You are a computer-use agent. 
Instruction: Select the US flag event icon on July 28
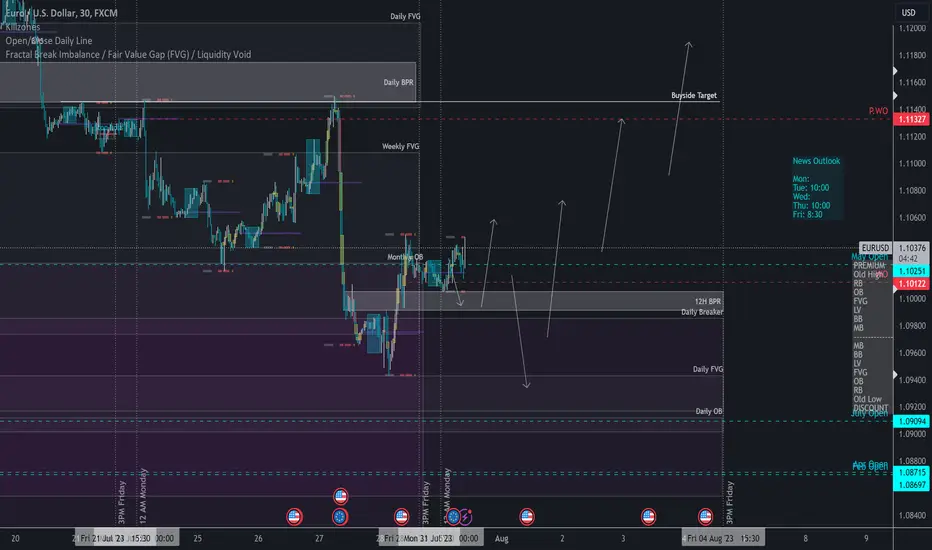coord(401,517)
